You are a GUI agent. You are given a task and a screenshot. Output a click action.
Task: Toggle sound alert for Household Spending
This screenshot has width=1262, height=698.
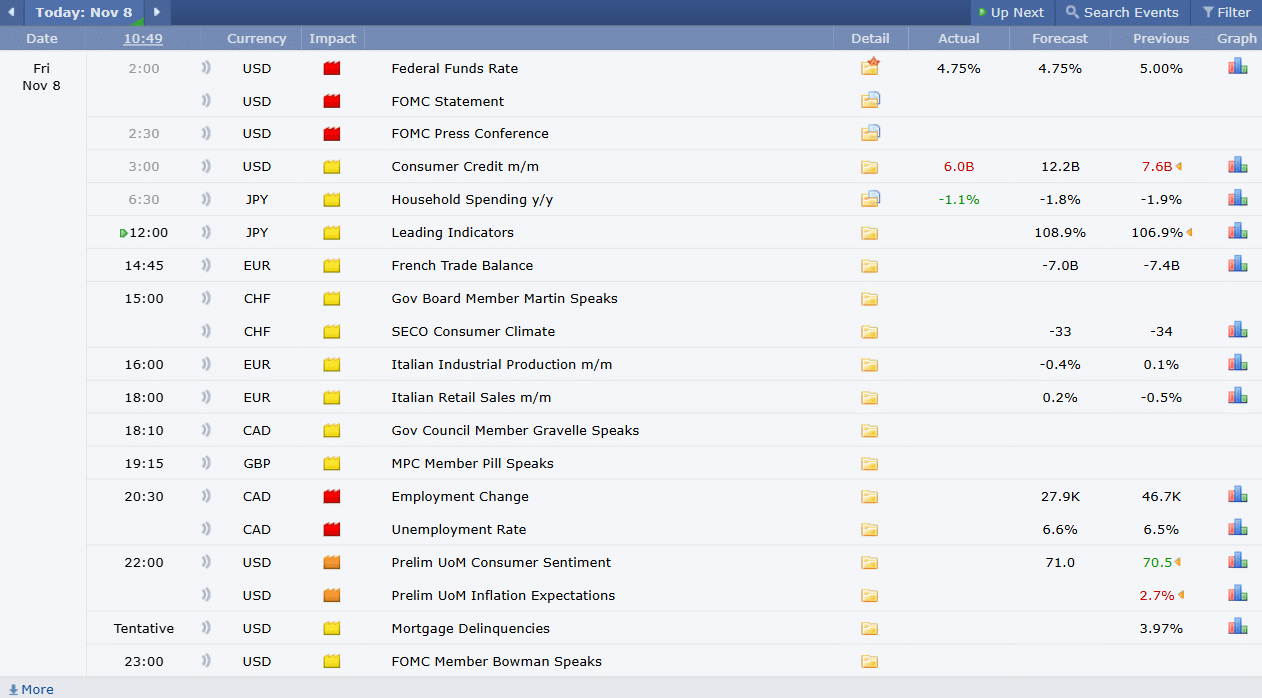[206, 199]
